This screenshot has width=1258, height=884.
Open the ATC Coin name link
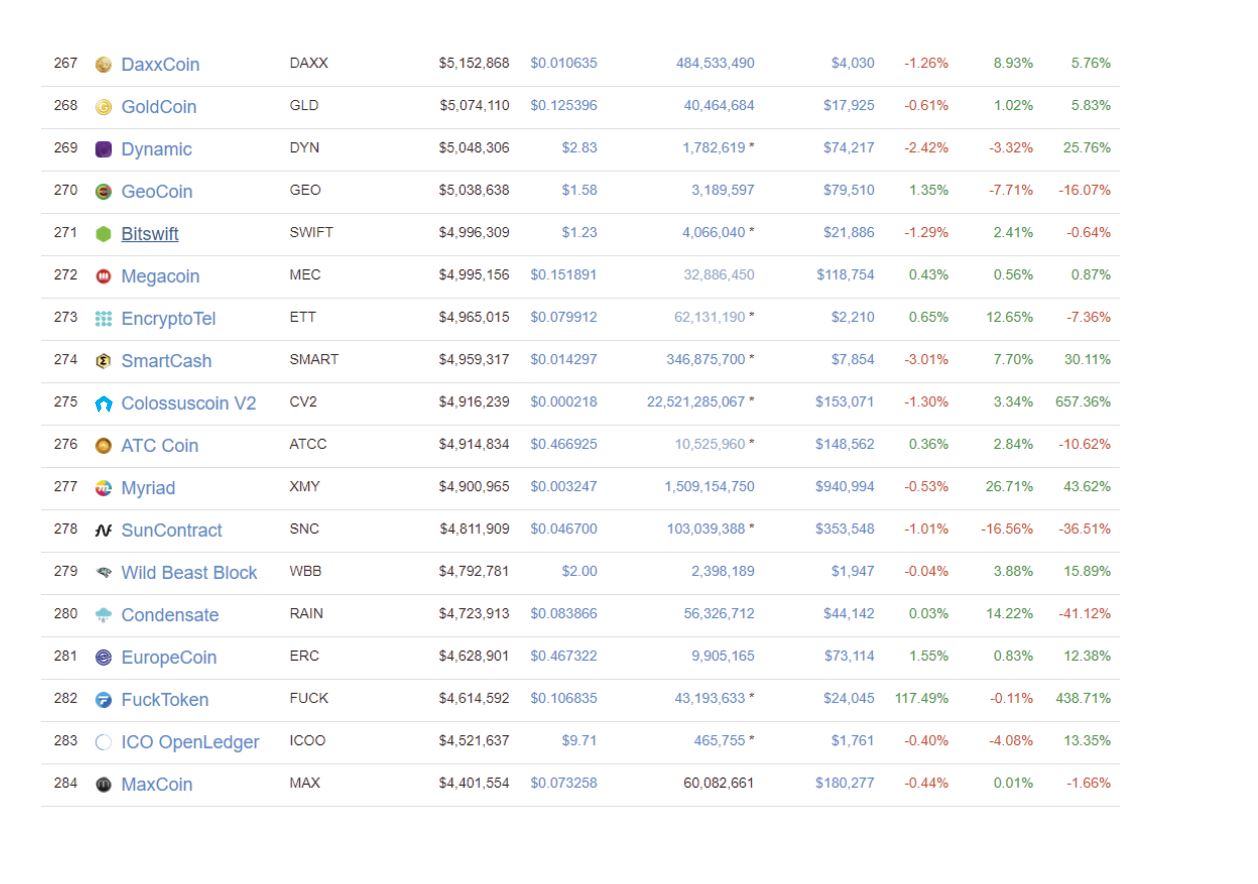coord(160,445)
